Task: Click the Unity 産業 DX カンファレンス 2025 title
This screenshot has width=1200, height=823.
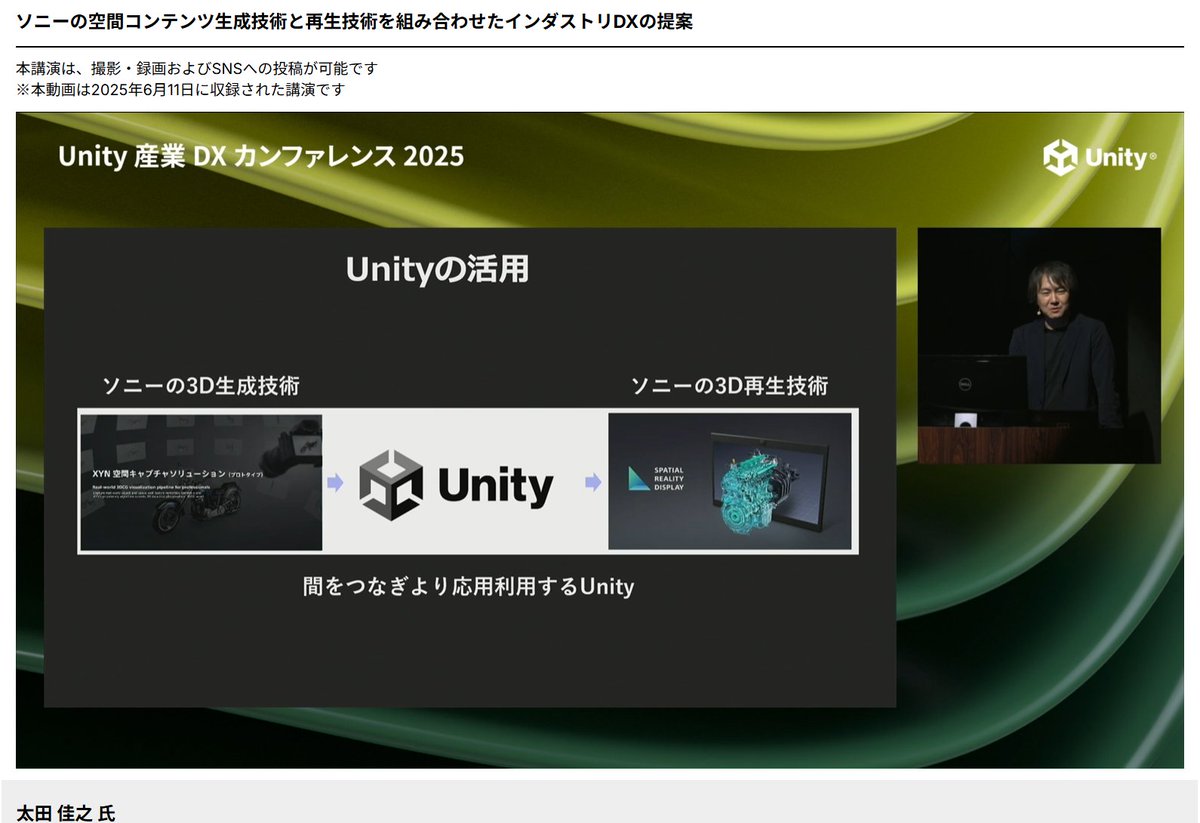Action: pos(261,157)
